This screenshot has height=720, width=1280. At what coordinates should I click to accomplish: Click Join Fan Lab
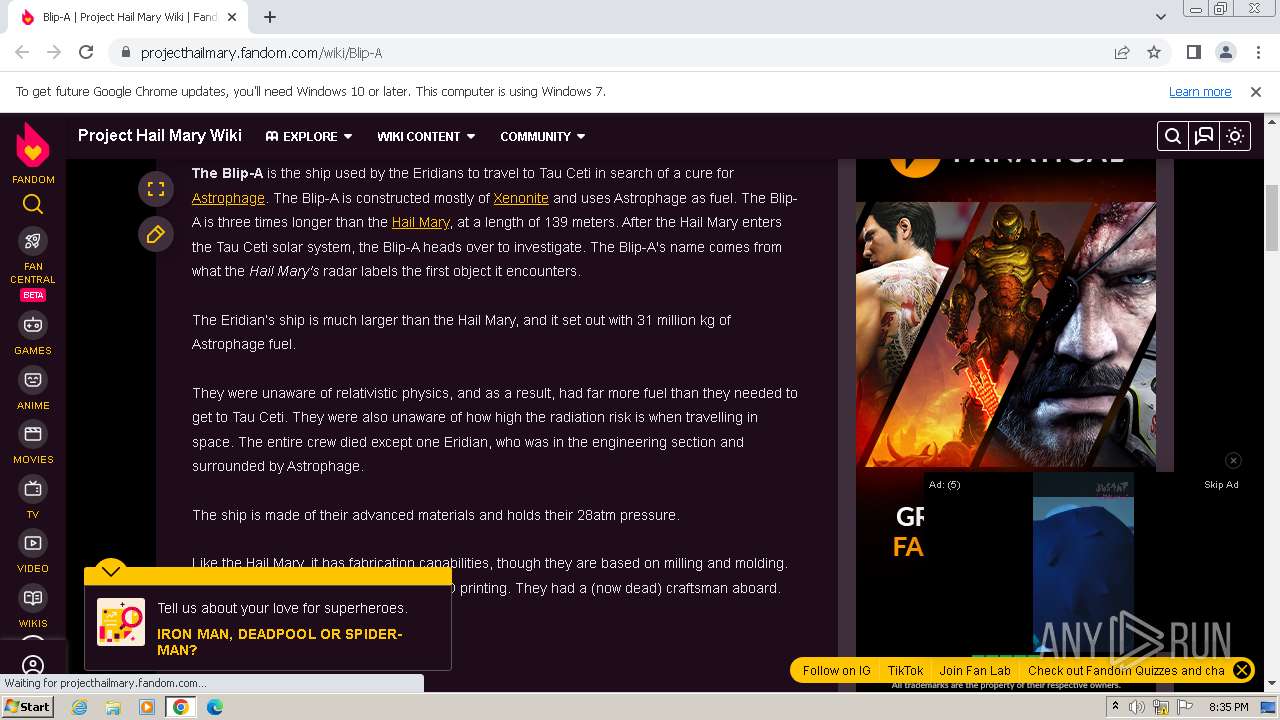975,671
